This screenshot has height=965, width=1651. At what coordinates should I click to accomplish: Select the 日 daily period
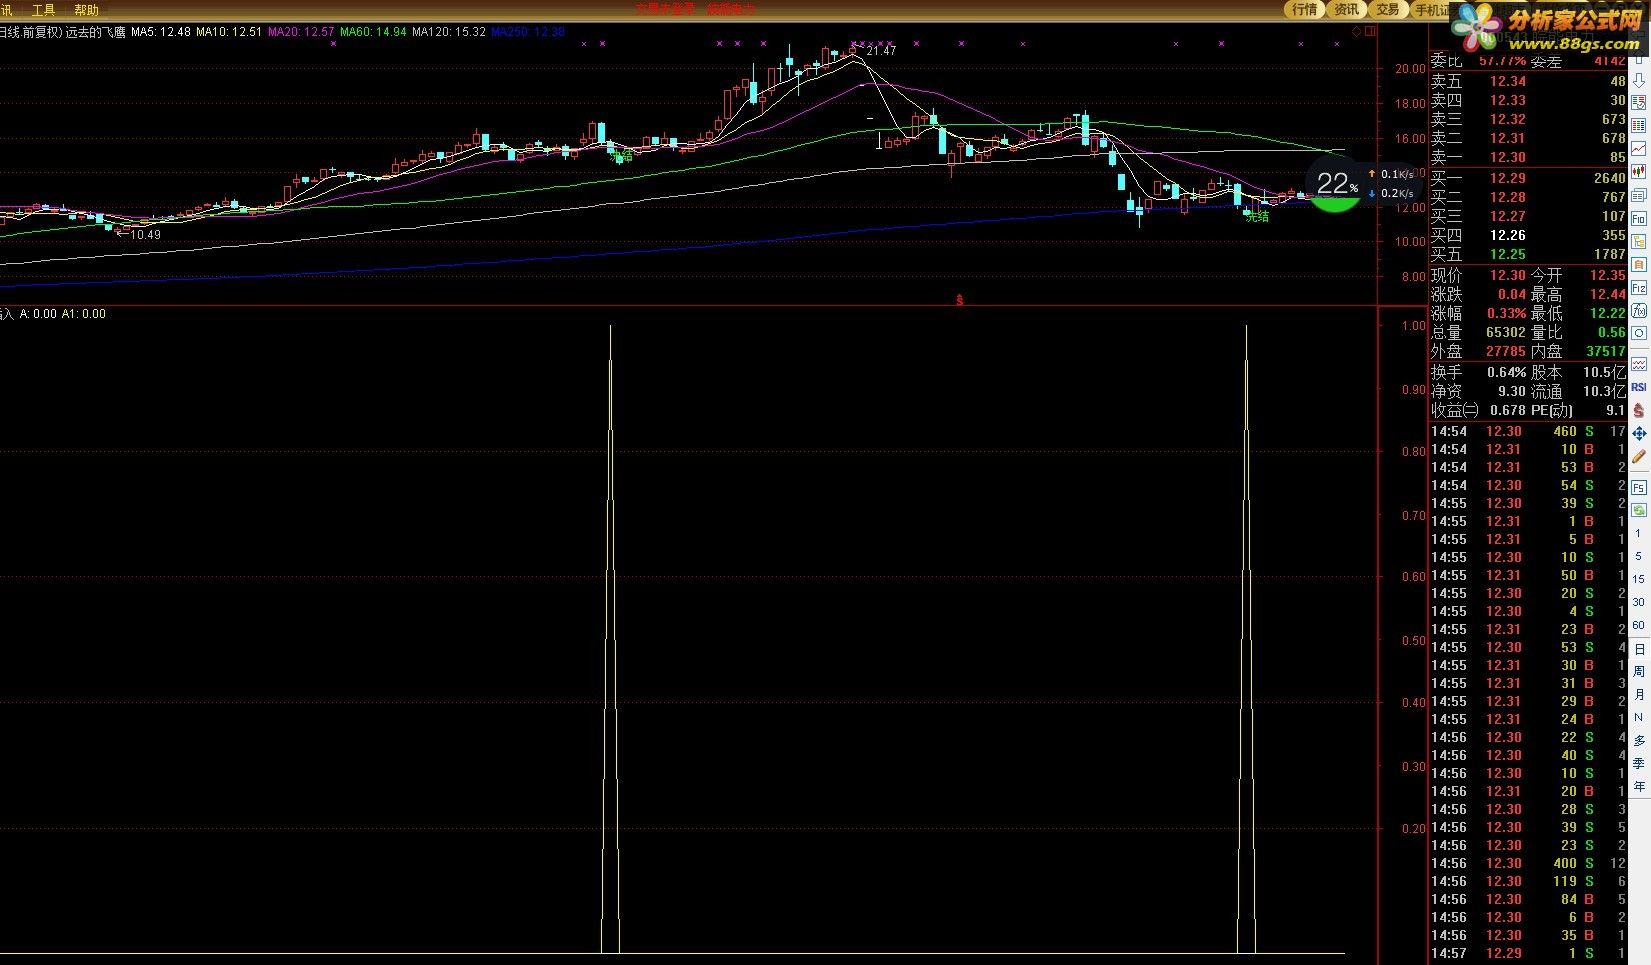coord(1639,649)
